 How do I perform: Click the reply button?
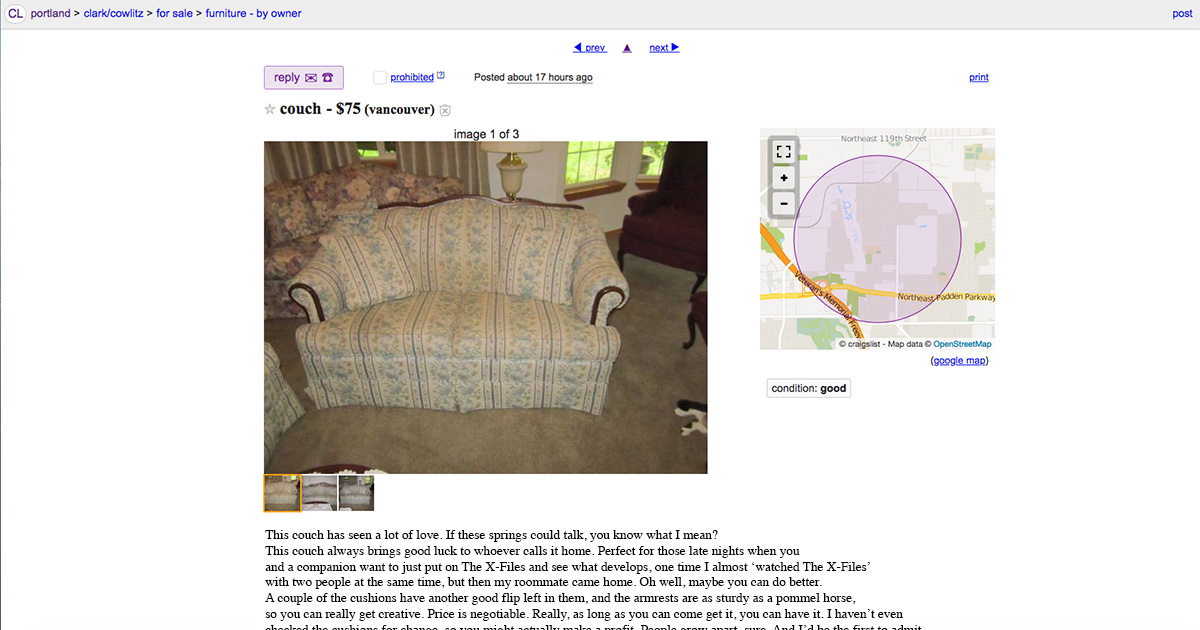click(x=304, y=78)
